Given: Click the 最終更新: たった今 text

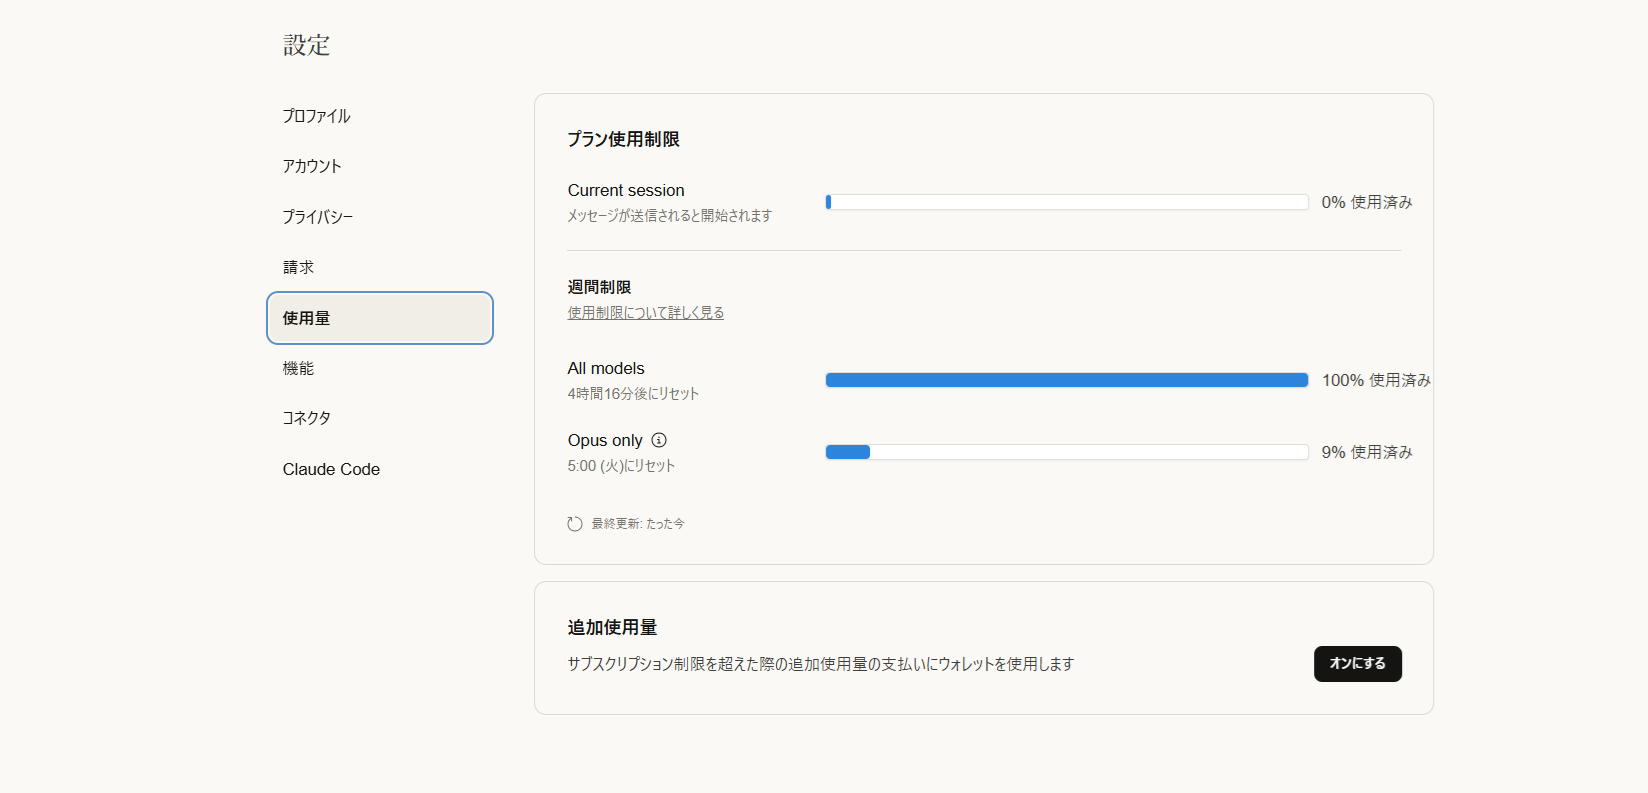Looking at the screenshot, I should point(637,524).
